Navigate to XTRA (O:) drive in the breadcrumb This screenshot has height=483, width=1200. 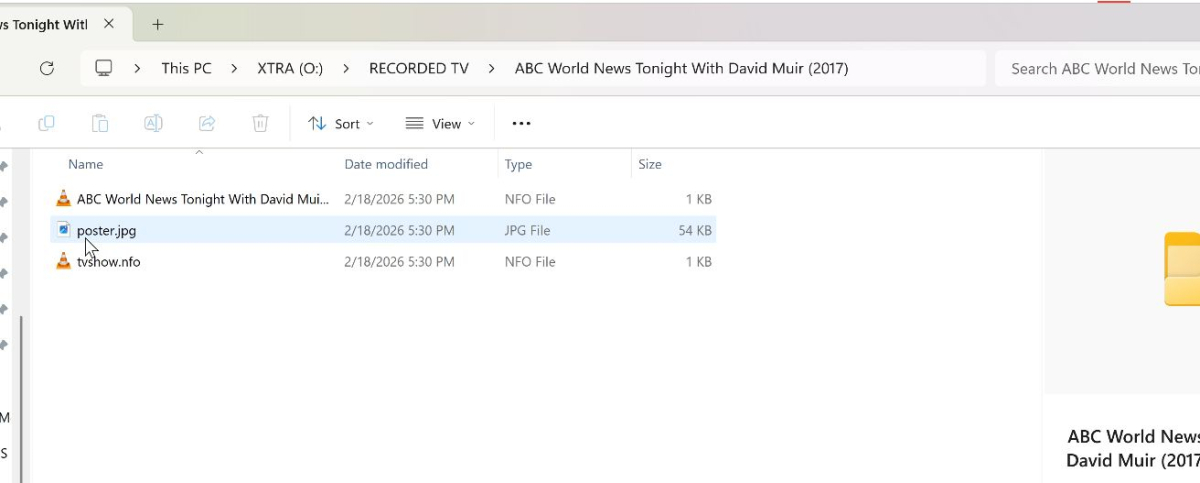pos(290,68)
